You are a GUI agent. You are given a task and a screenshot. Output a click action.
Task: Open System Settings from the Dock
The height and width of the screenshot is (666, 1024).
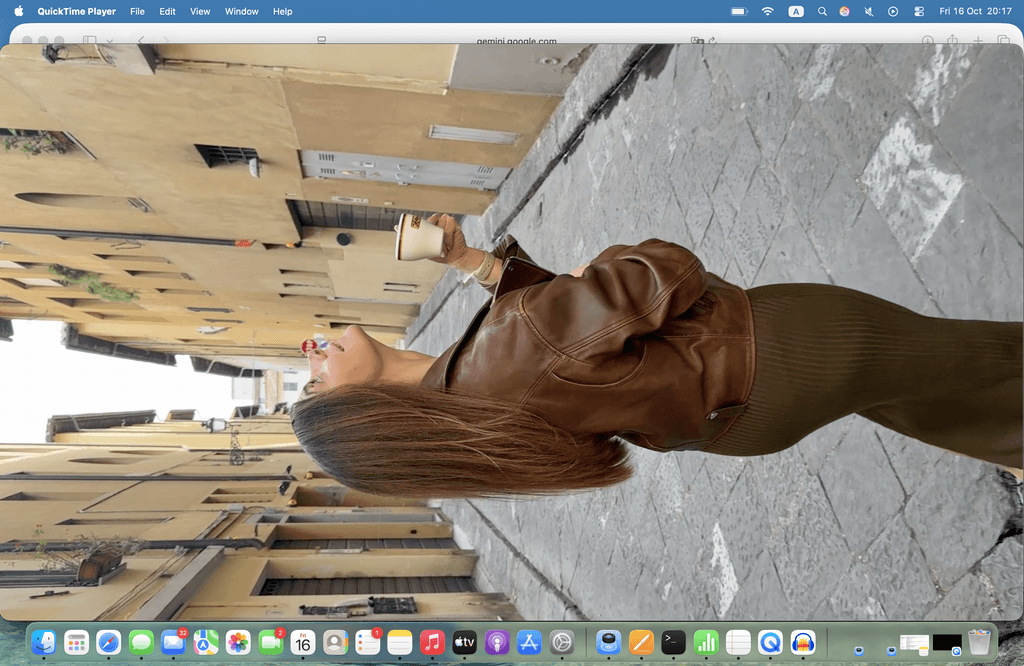(562, 643)
